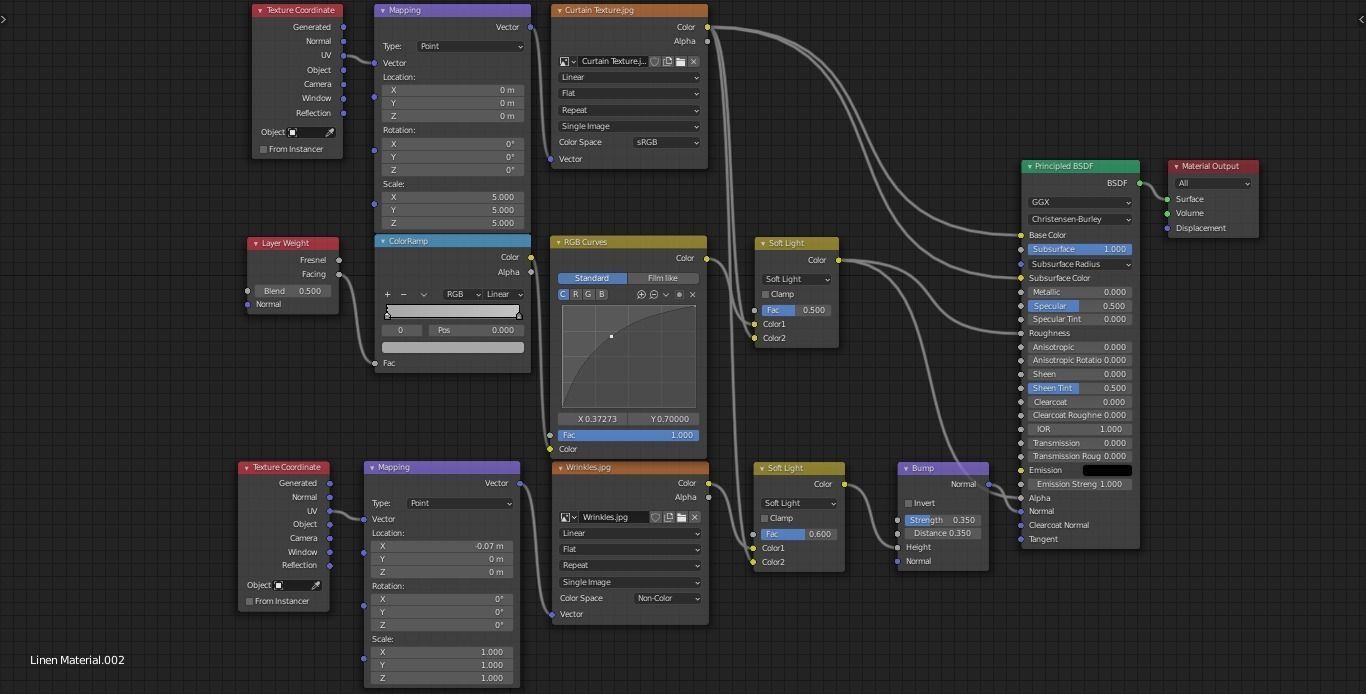
Task: Open Non-Color Color Space dropdown
Action: click(x=667, y=599)
